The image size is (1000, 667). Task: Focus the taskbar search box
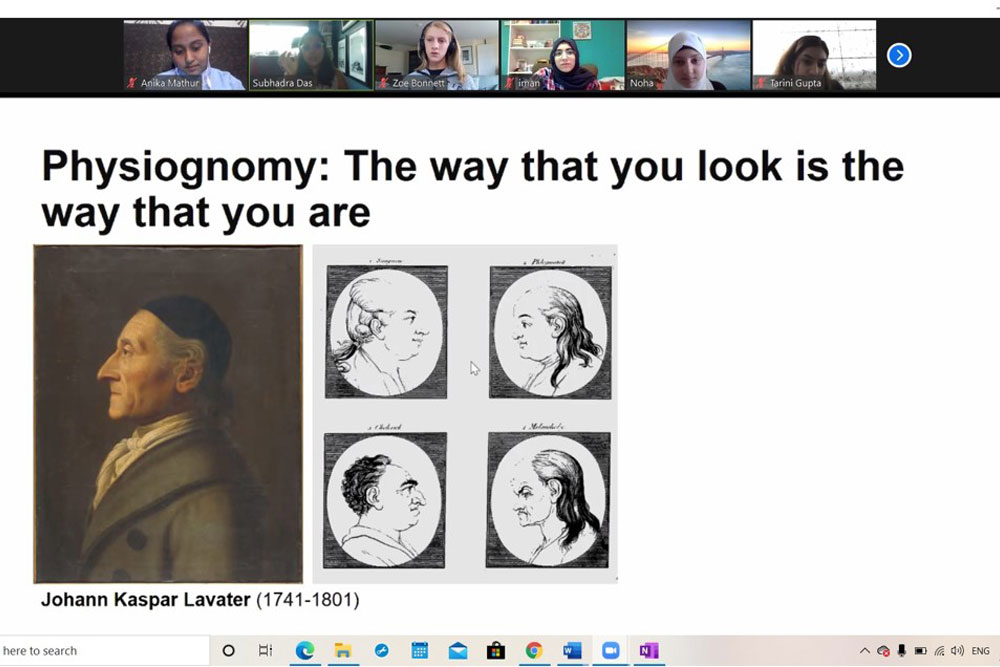point(105,650)
